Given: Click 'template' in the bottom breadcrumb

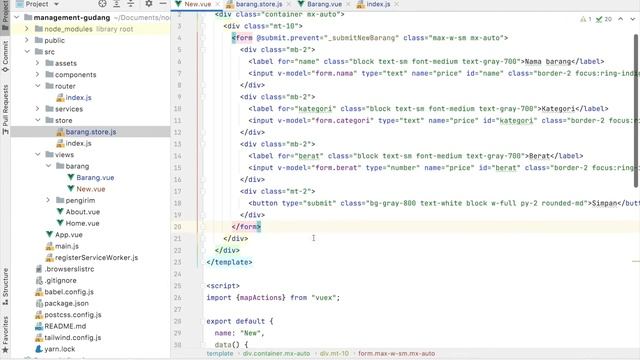Looking at the screenshot, I should [220, 353].
